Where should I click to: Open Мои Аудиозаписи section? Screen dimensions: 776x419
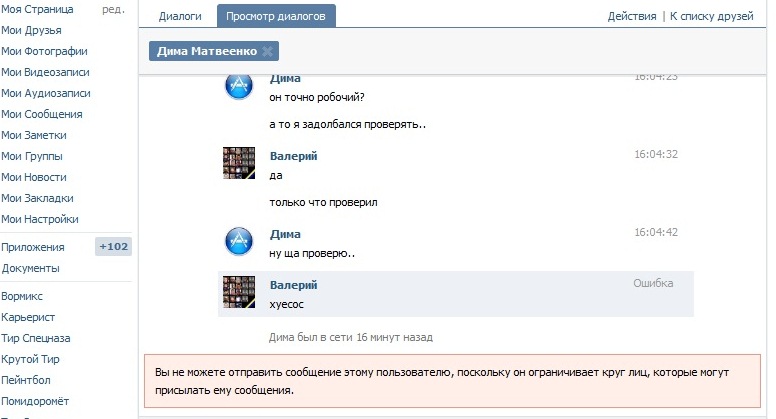[46, 93]
